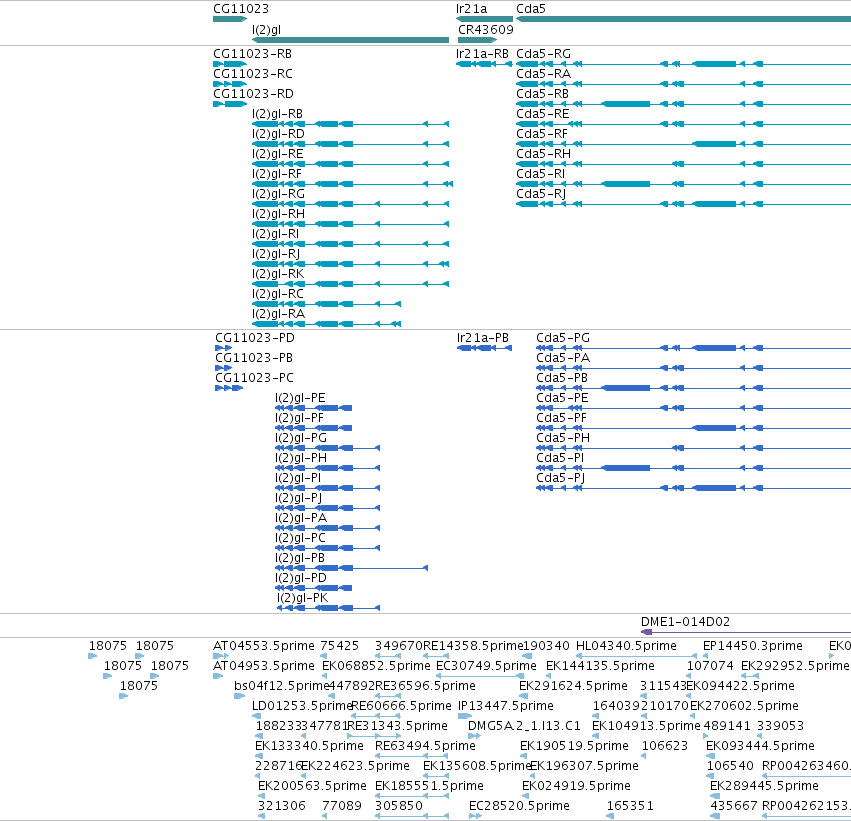Select transcript CG11023-RD
The width and height of the screenshot is (851, 821).
pos(253,94)
